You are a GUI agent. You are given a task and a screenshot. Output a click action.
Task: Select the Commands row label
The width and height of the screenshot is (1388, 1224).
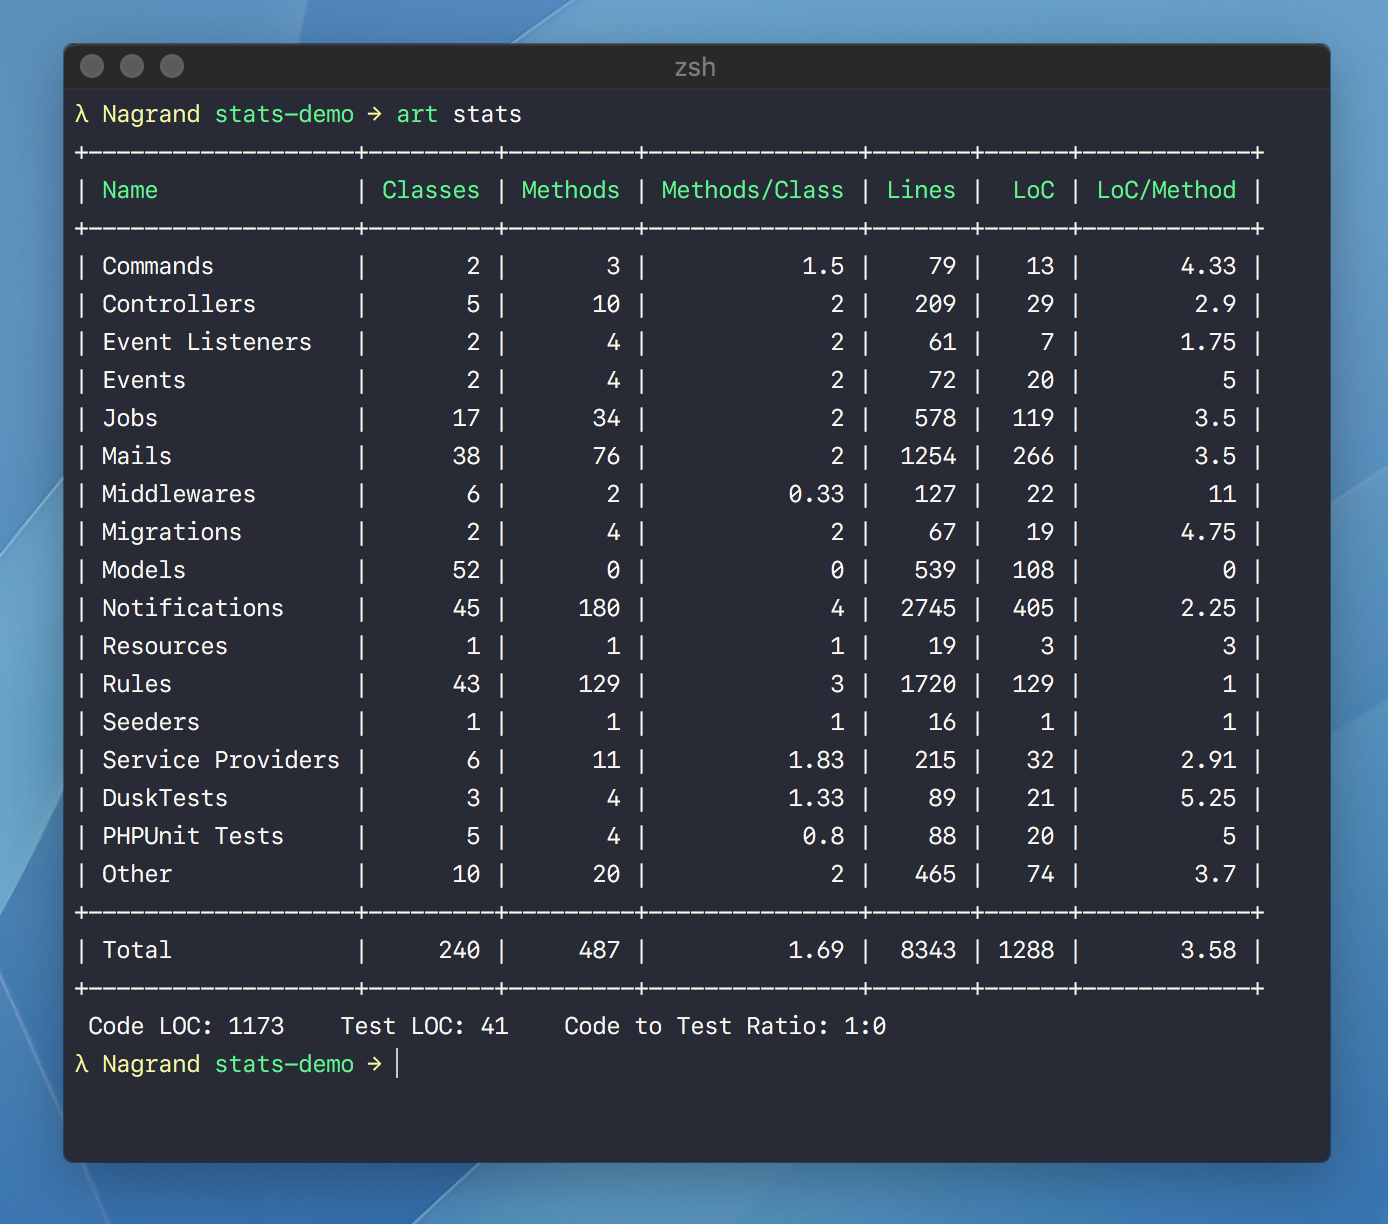tap(157, 266)
